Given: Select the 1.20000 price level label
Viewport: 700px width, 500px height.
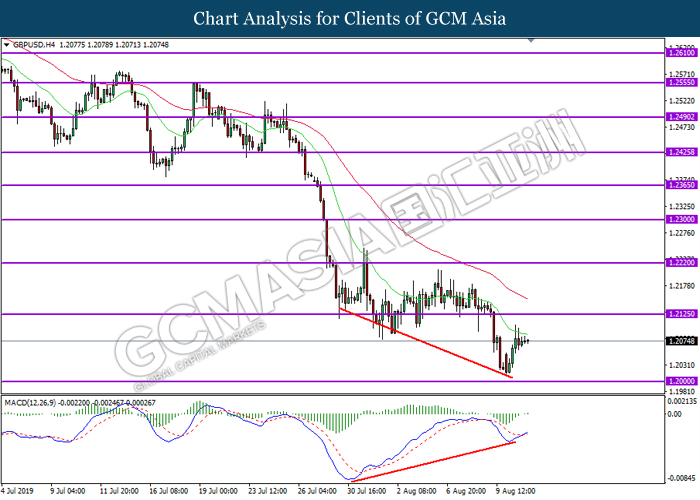Looking at the screenshot, I should click(x=681, y=381).
